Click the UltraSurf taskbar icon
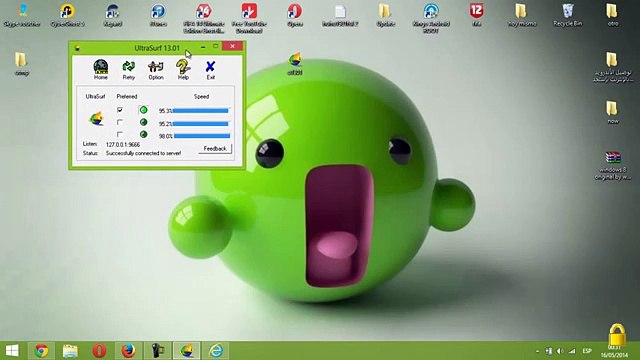Screen dimensions: 640x360 (x=187, y=351)
